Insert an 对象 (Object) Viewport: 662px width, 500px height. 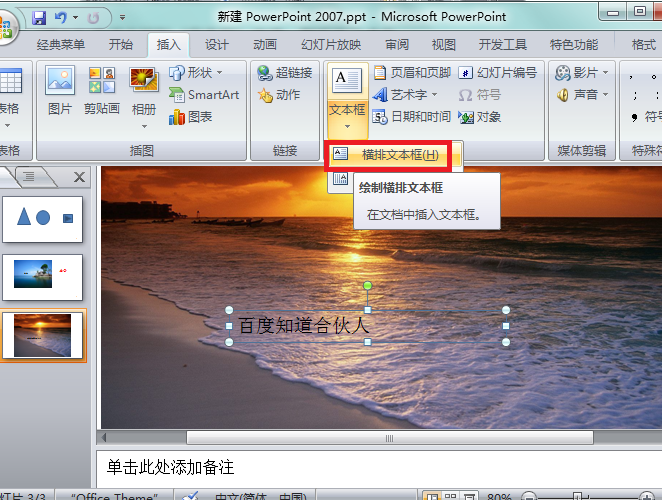point(480,117)
